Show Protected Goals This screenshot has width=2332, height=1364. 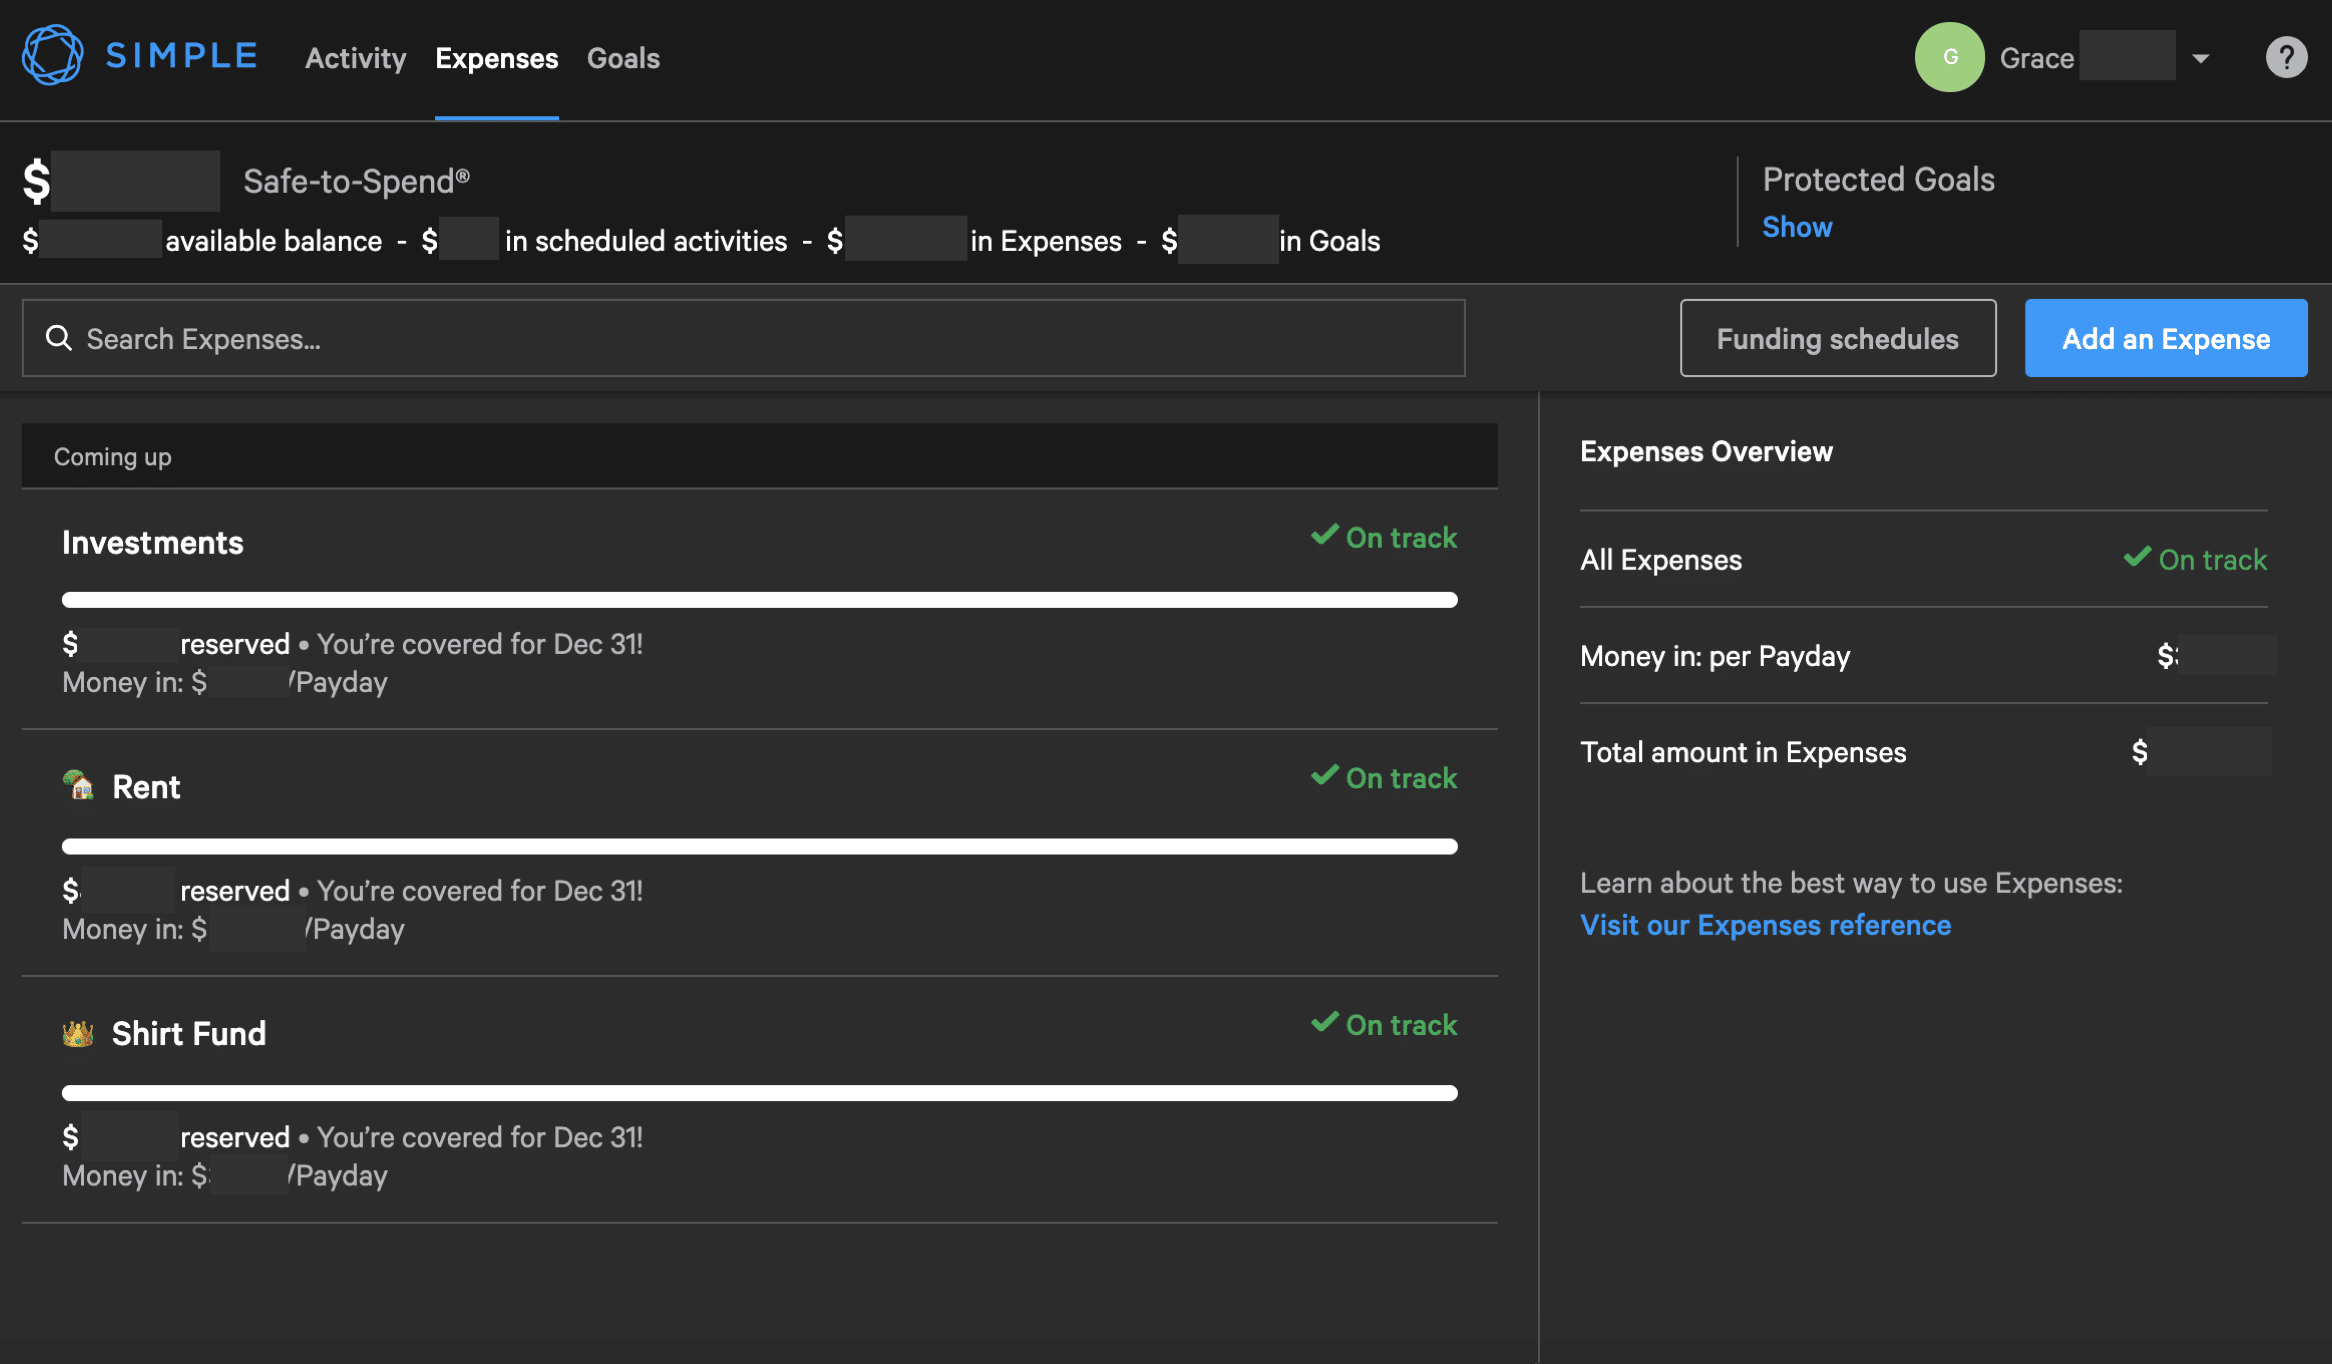click(x=1797, y=226)
